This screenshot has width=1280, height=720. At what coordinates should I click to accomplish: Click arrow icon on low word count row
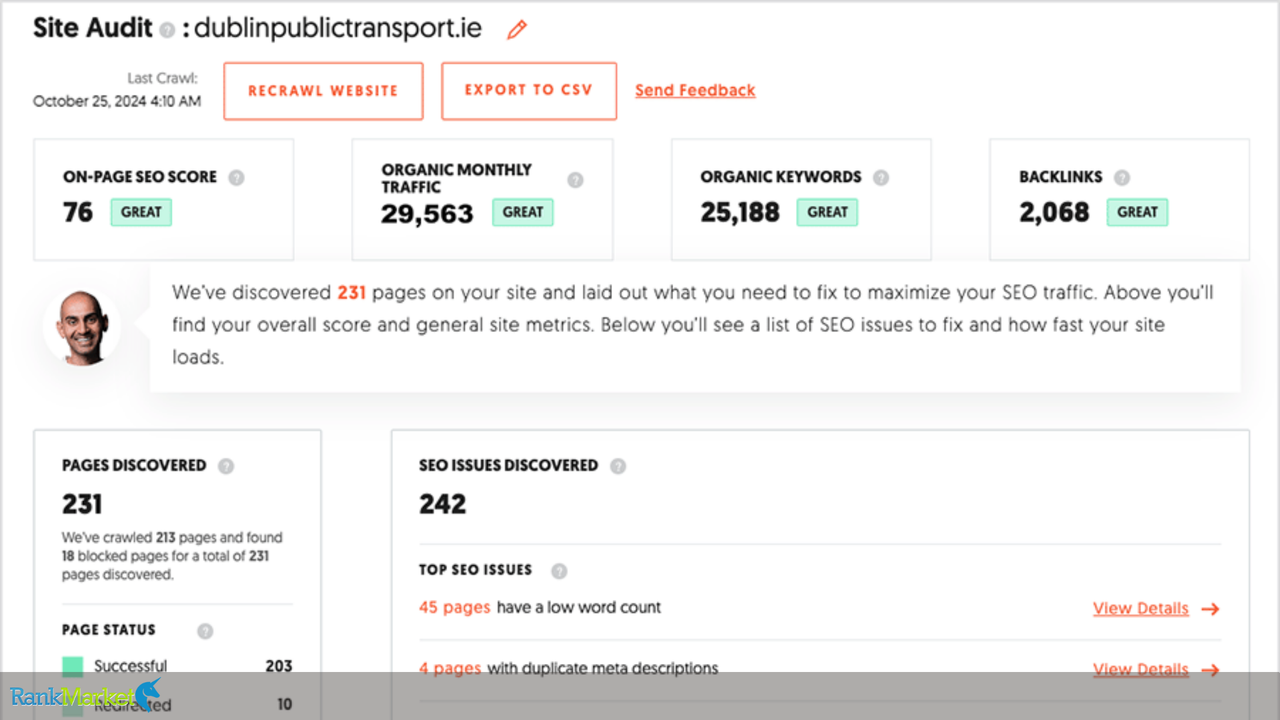(x=1210, y=609)
